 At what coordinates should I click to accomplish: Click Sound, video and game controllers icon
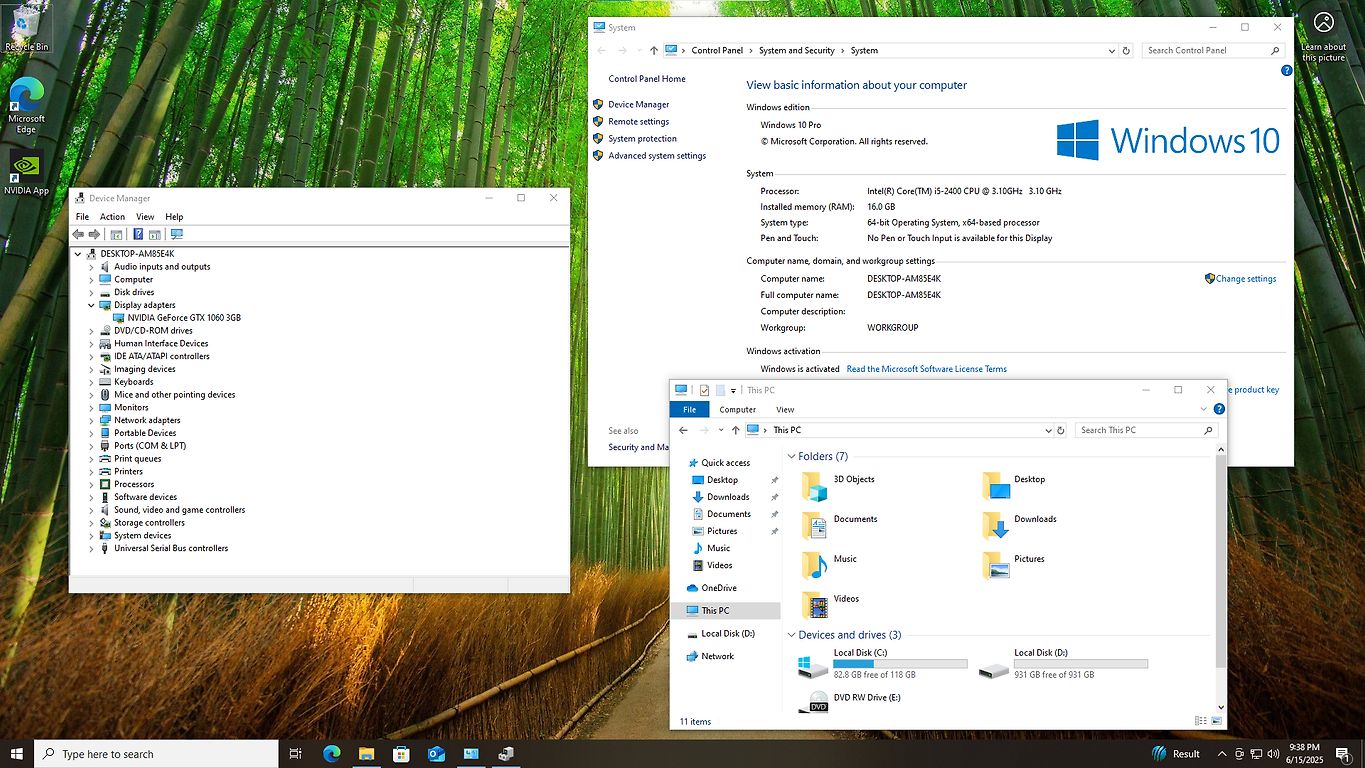pyautogui.click(x=105, y=510)
